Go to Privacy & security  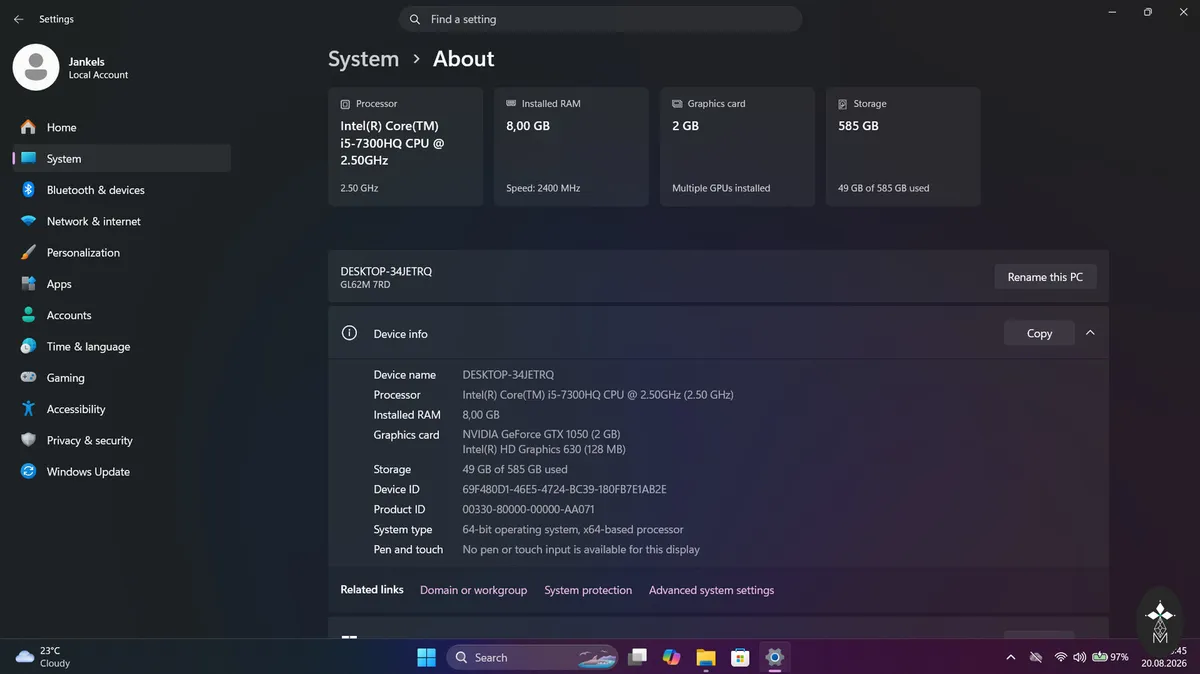coord(121,440)
